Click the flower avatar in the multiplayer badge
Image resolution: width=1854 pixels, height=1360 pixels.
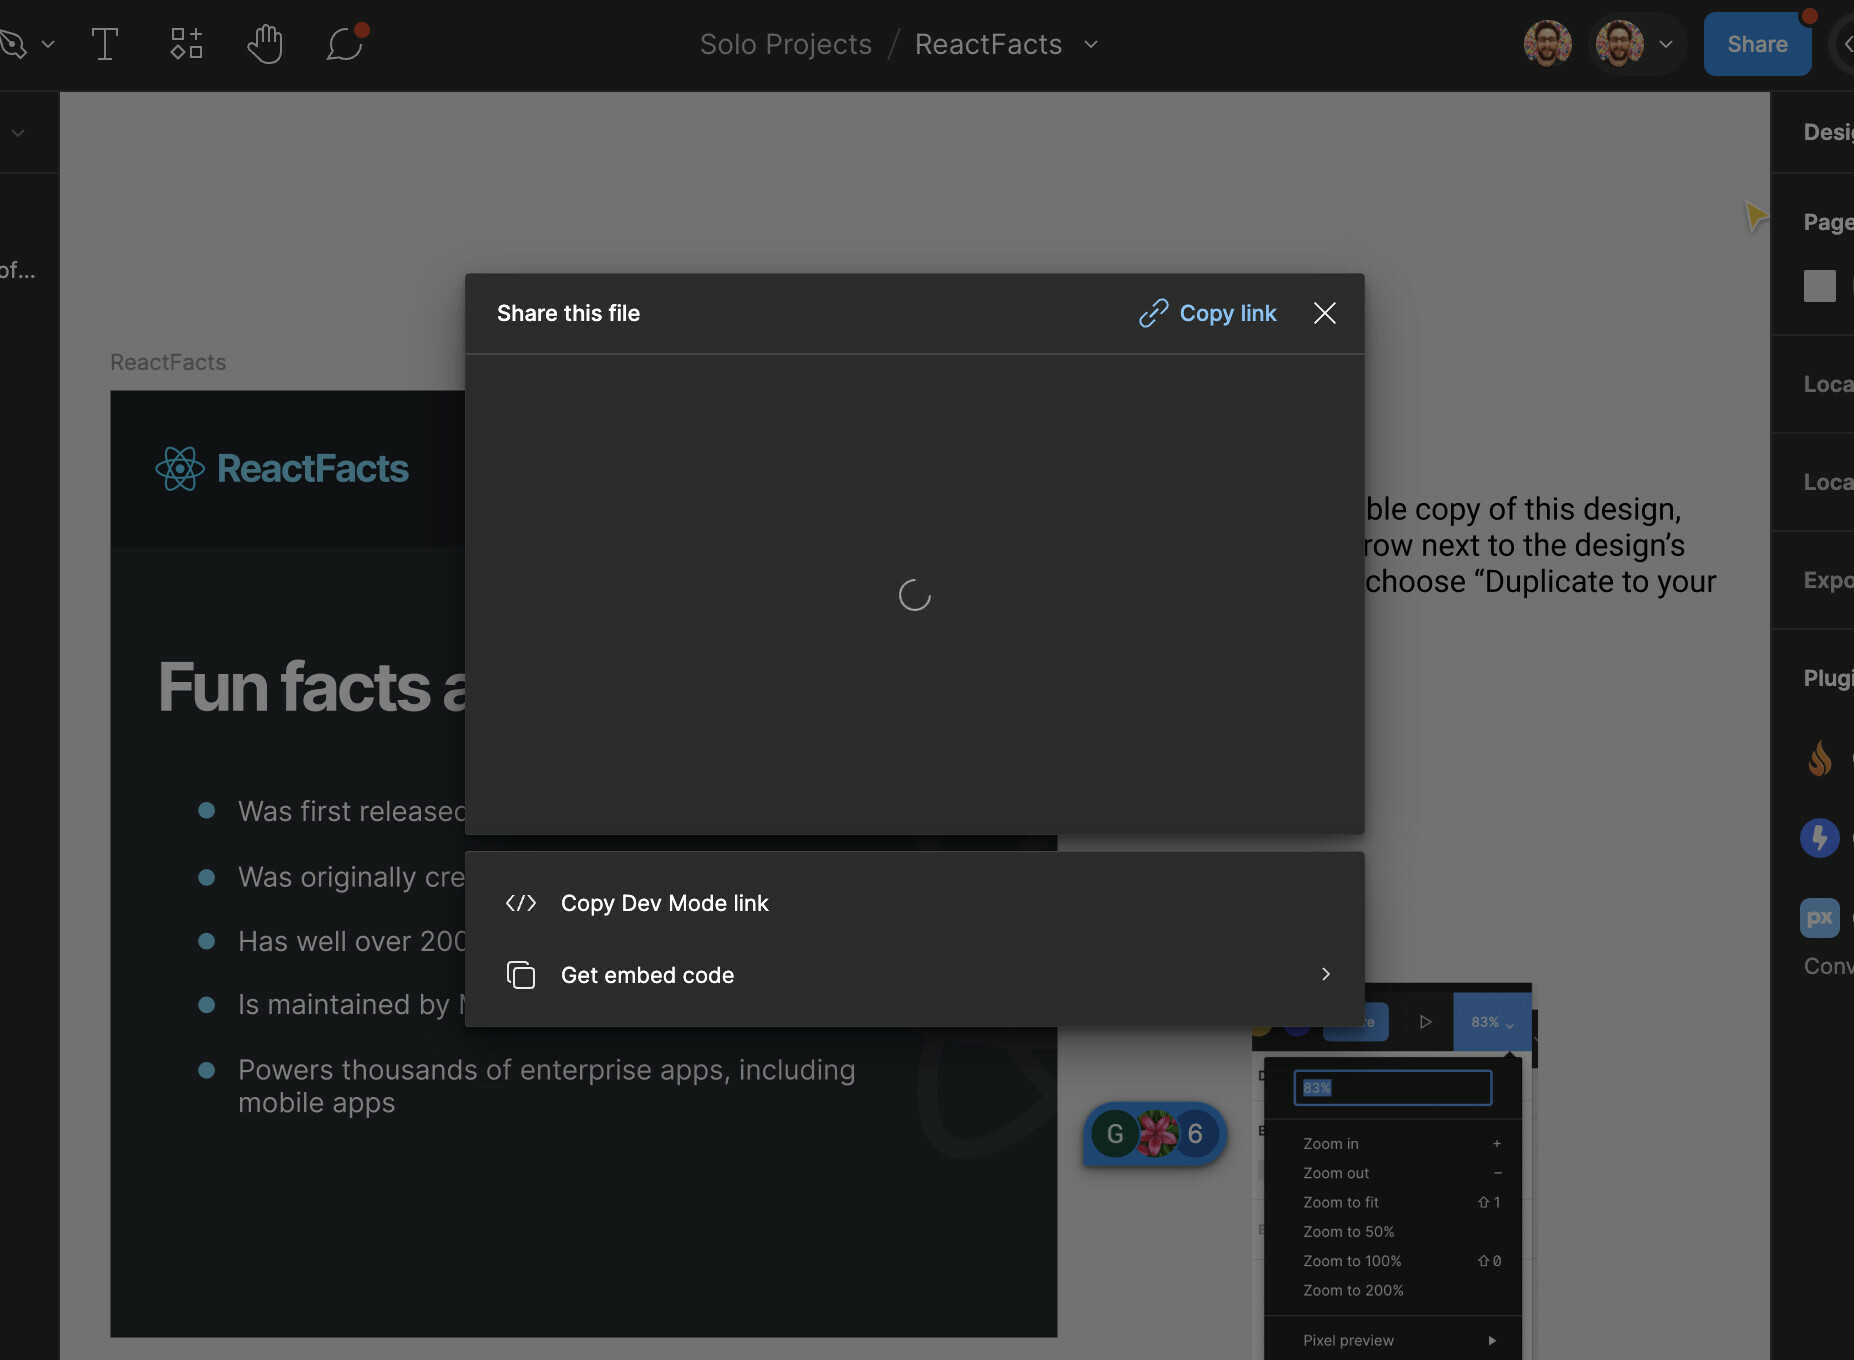tap(1156, 1134)
